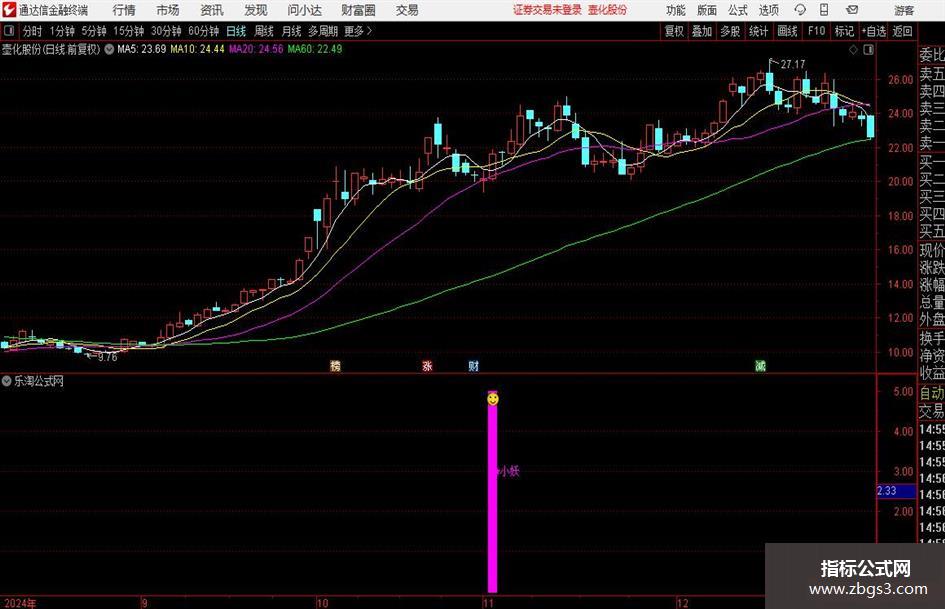Click the 壹化股份(日线 前复权) title
This screenshot has height=609, width=945.
(51, 49)
